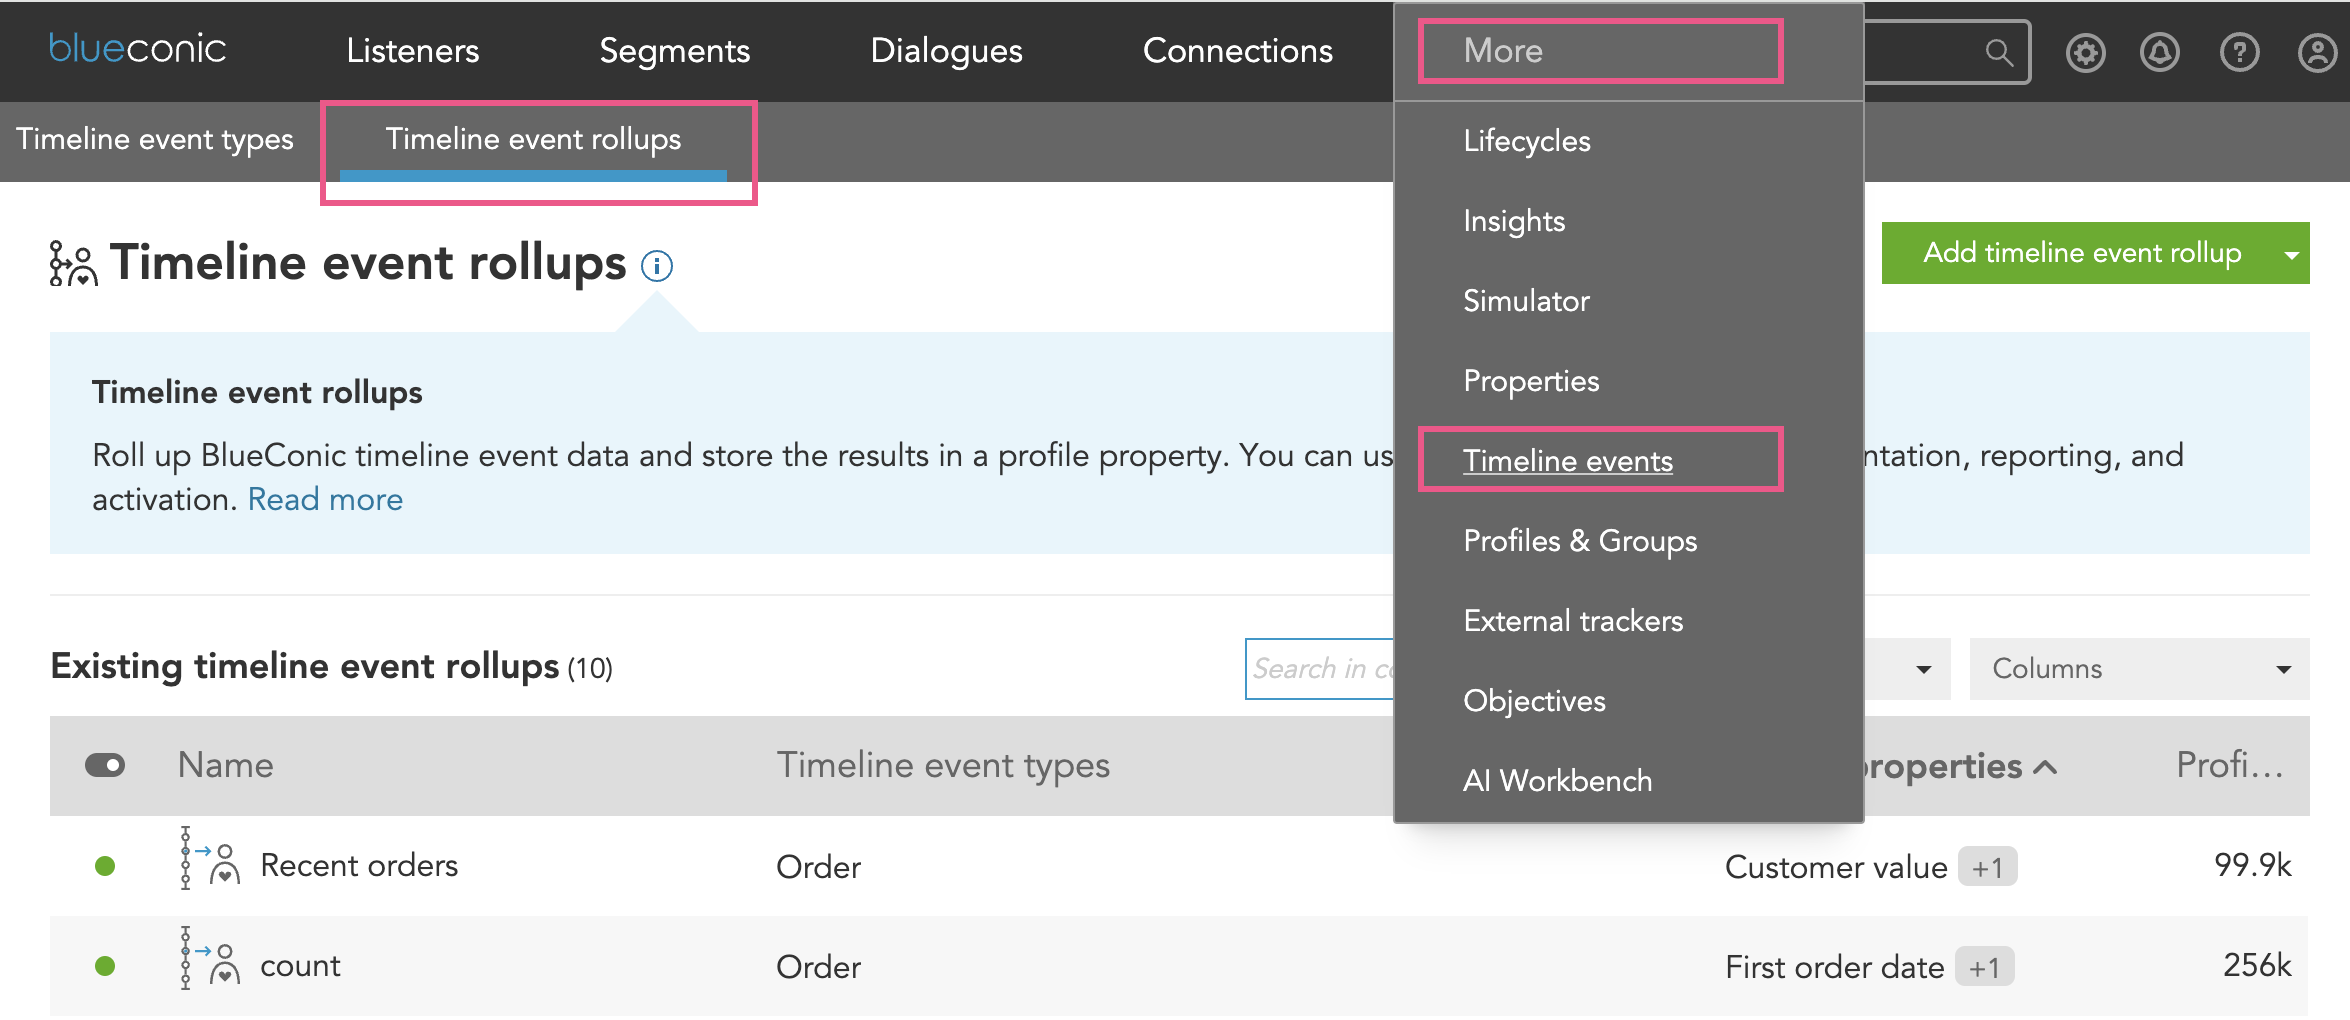Screen dimensions: 2350x1020
Task: Click the Profi… column header
Action: click(x=2229, y=765)
